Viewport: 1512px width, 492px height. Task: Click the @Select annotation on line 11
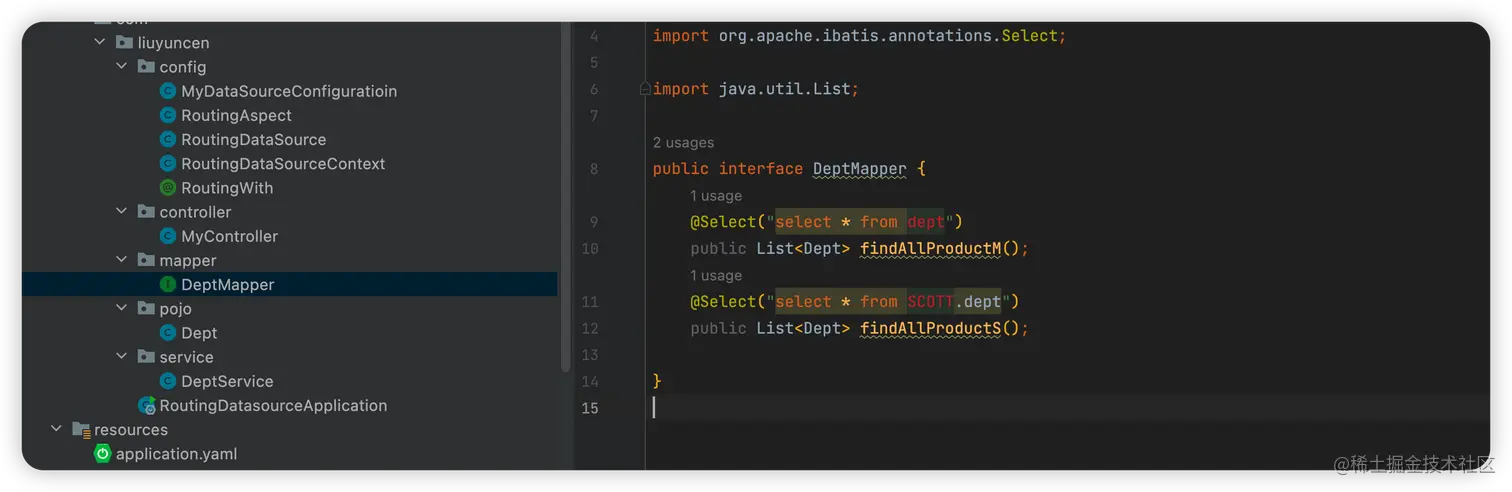pos(723,301)
